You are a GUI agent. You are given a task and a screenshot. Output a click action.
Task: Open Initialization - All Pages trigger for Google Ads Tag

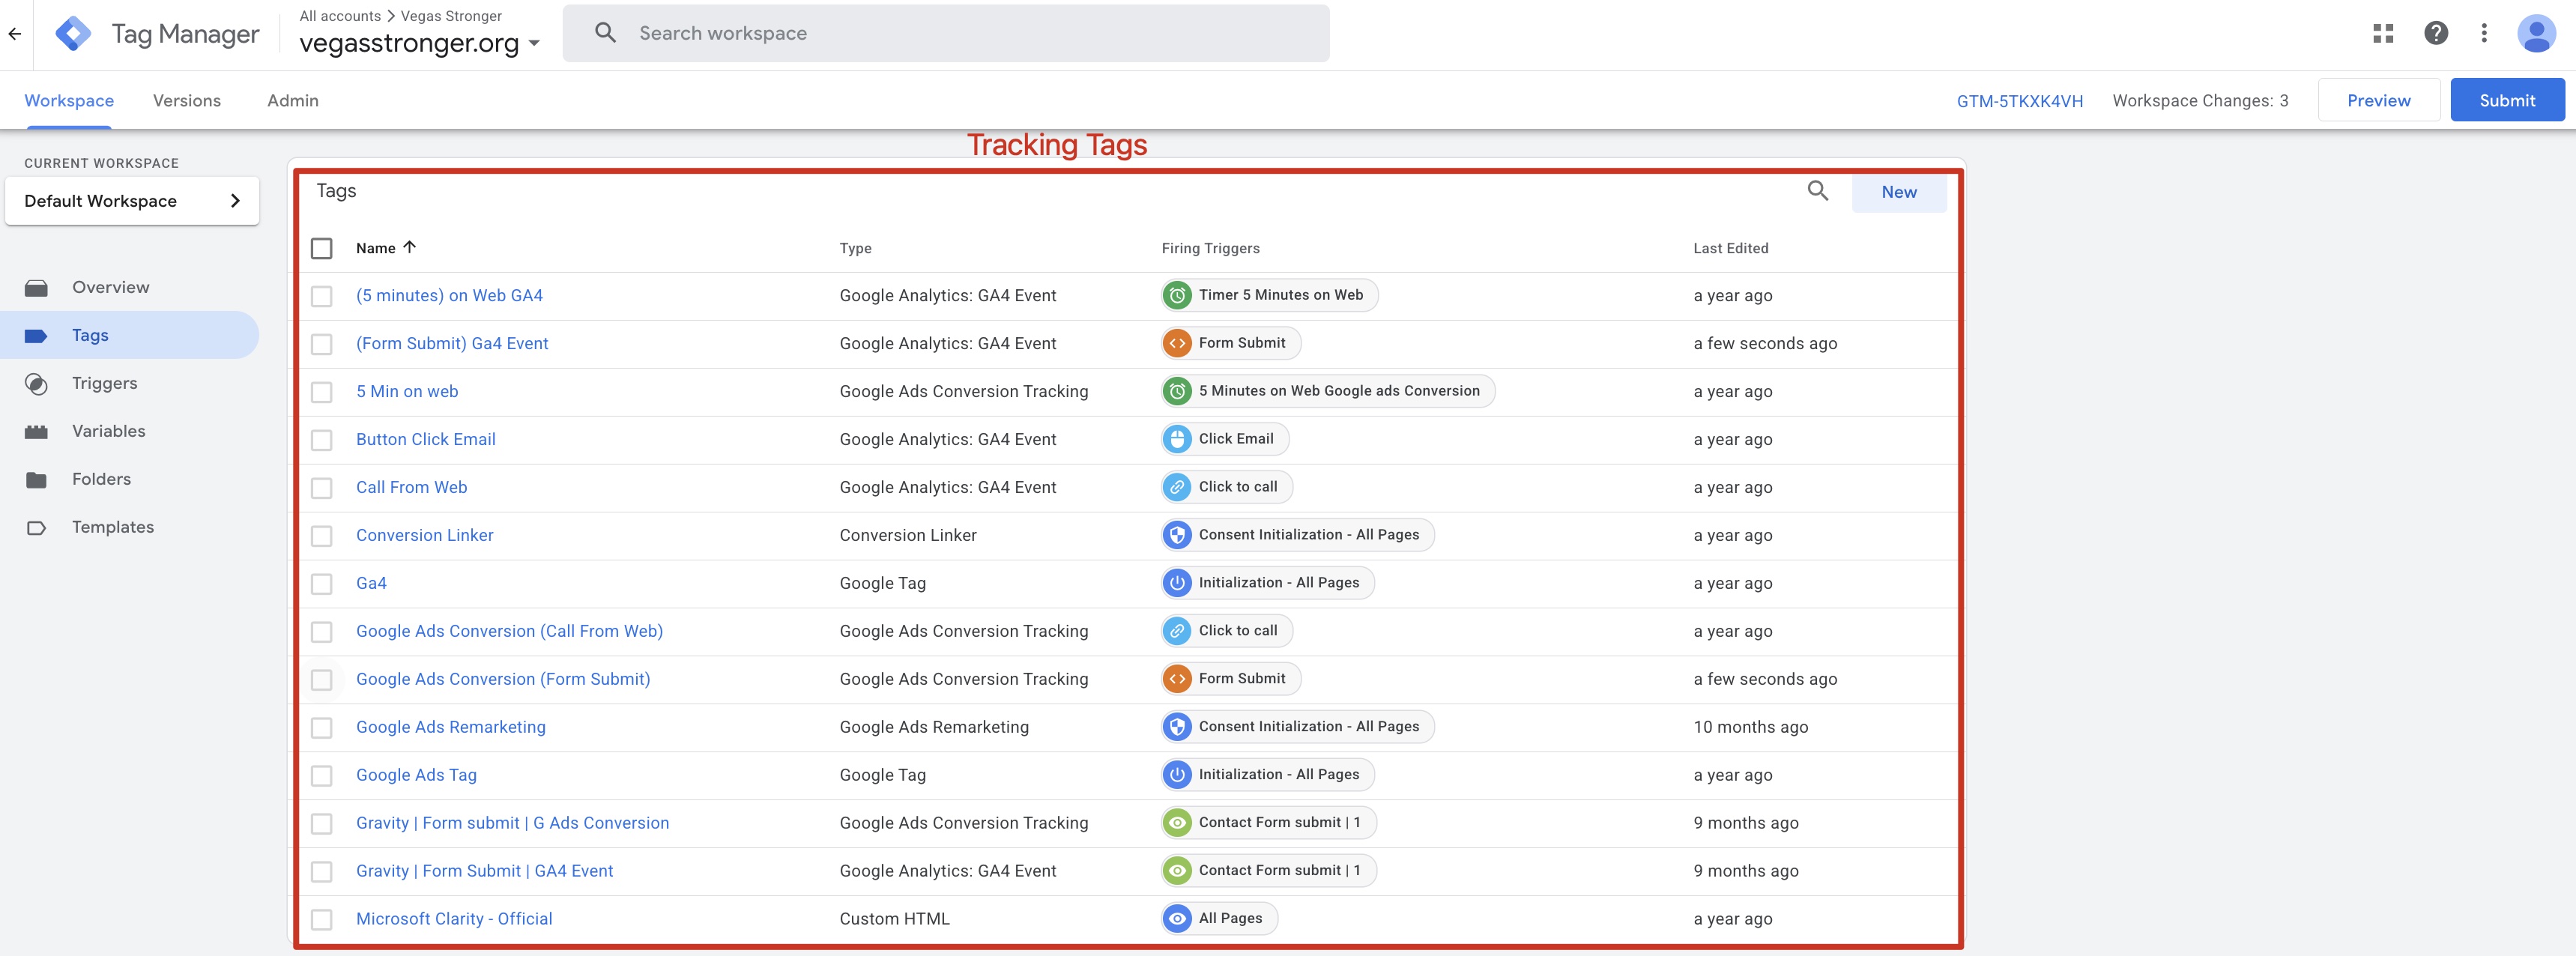[1268, 775]
